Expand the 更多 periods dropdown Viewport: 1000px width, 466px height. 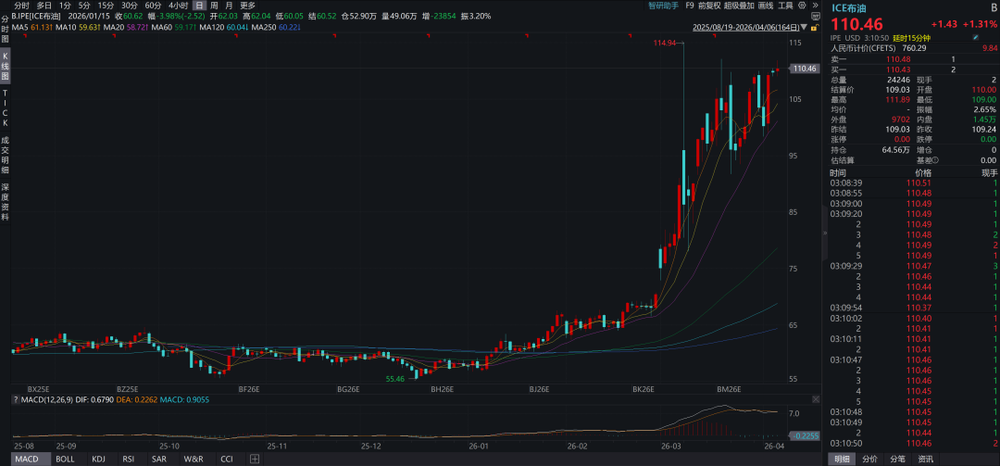coord(247,5)
